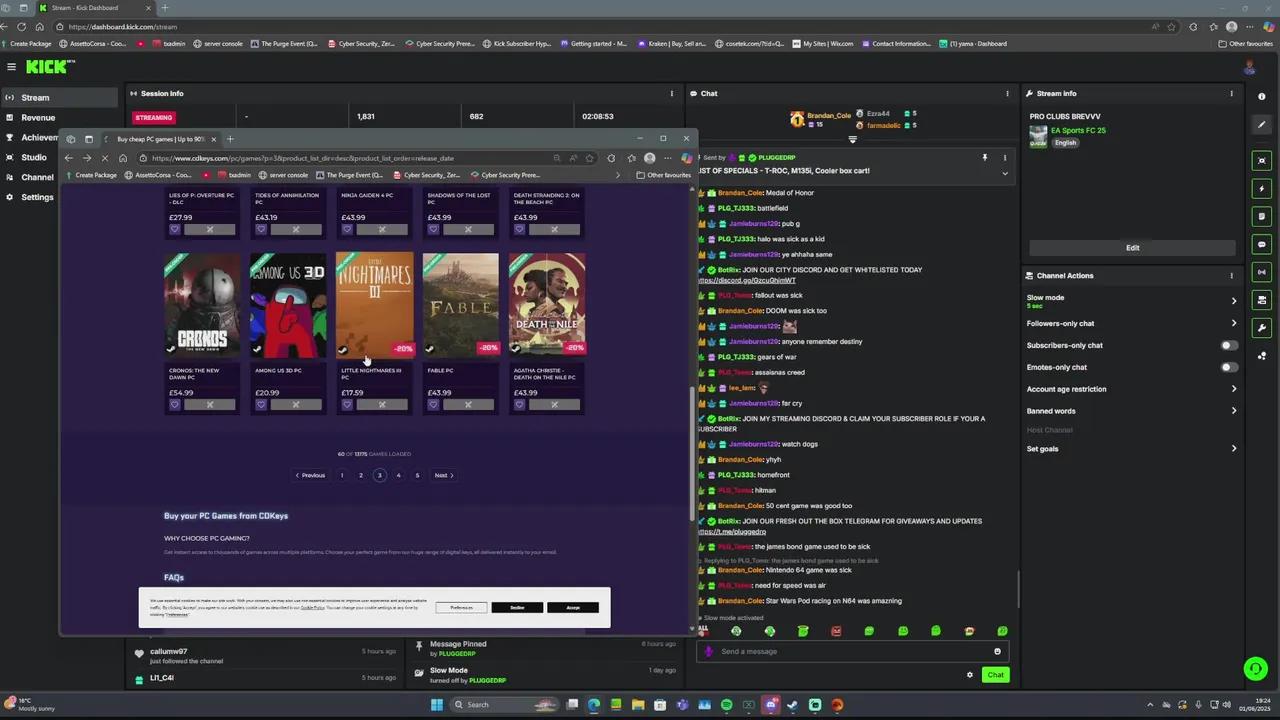The image size is (1280, 720).
Task: Click the wrench icon in right sidebar
Action: 1261,328
